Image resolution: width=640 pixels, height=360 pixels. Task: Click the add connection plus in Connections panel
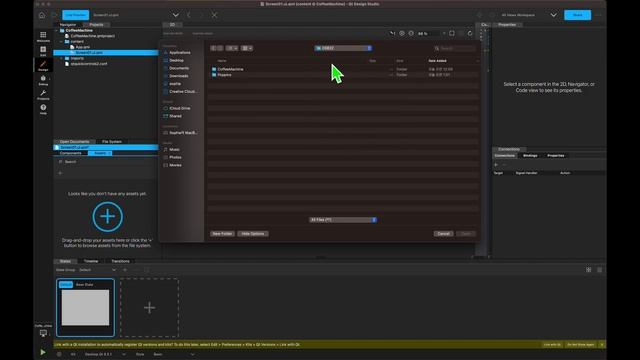[x=496, y=164]
